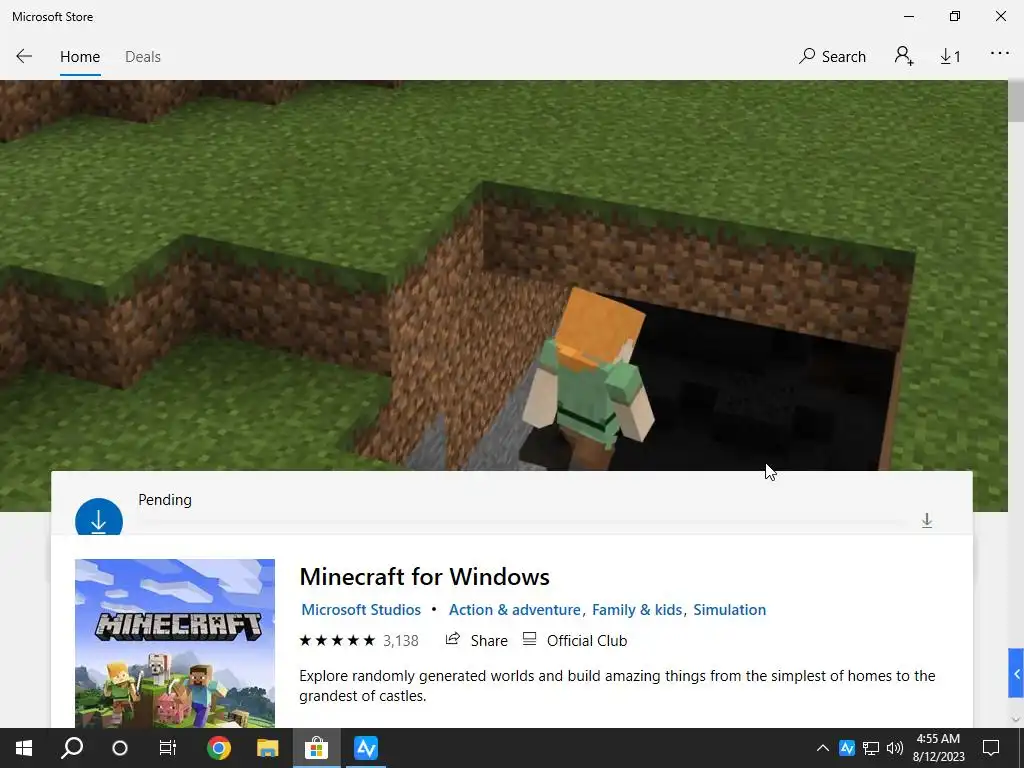Click the account sign-in person icon

coord(904,56)
